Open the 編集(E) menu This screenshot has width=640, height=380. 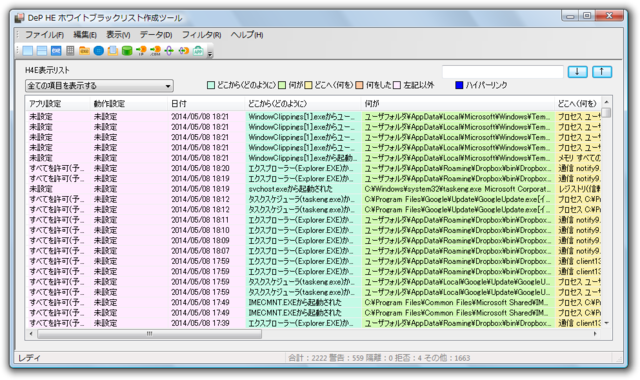pos(85,35)
